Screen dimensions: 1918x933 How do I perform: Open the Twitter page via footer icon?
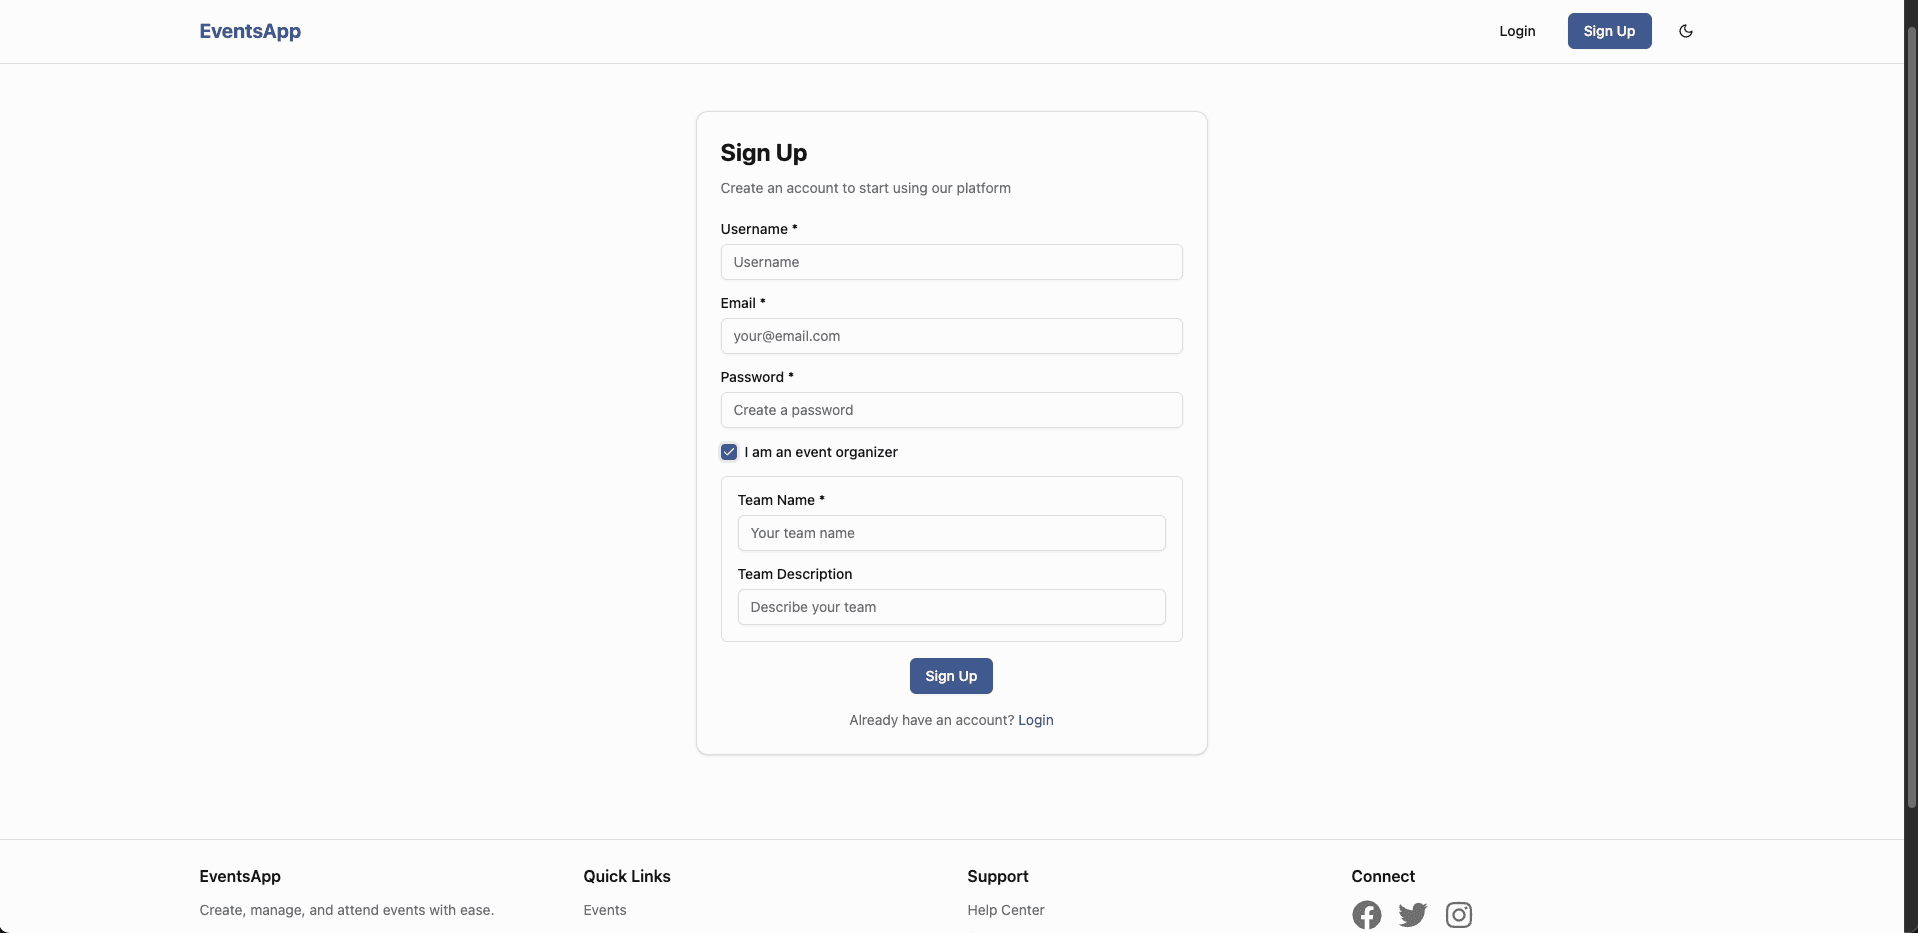tap(1412, 914)
